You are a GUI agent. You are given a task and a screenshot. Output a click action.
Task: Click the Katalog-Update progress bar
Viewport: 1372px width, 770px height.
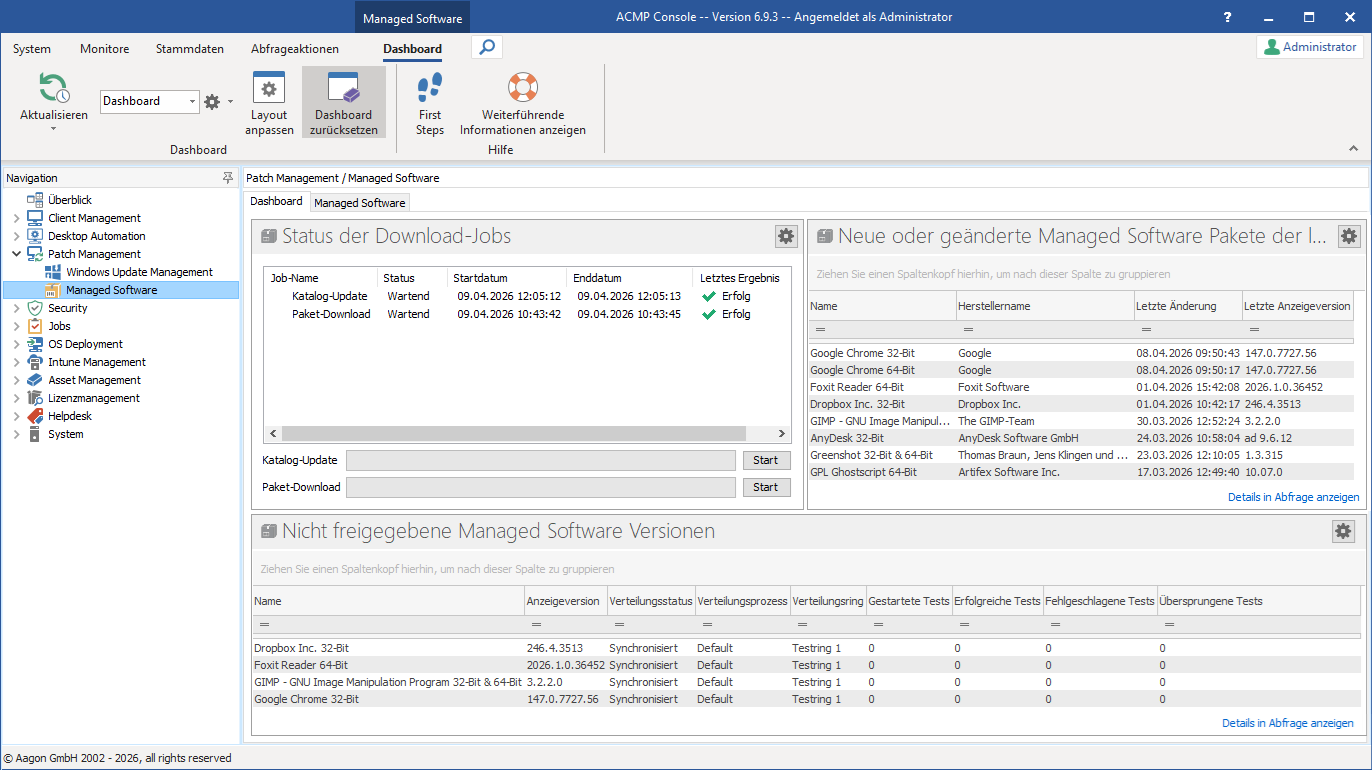[x=541, y=460]
